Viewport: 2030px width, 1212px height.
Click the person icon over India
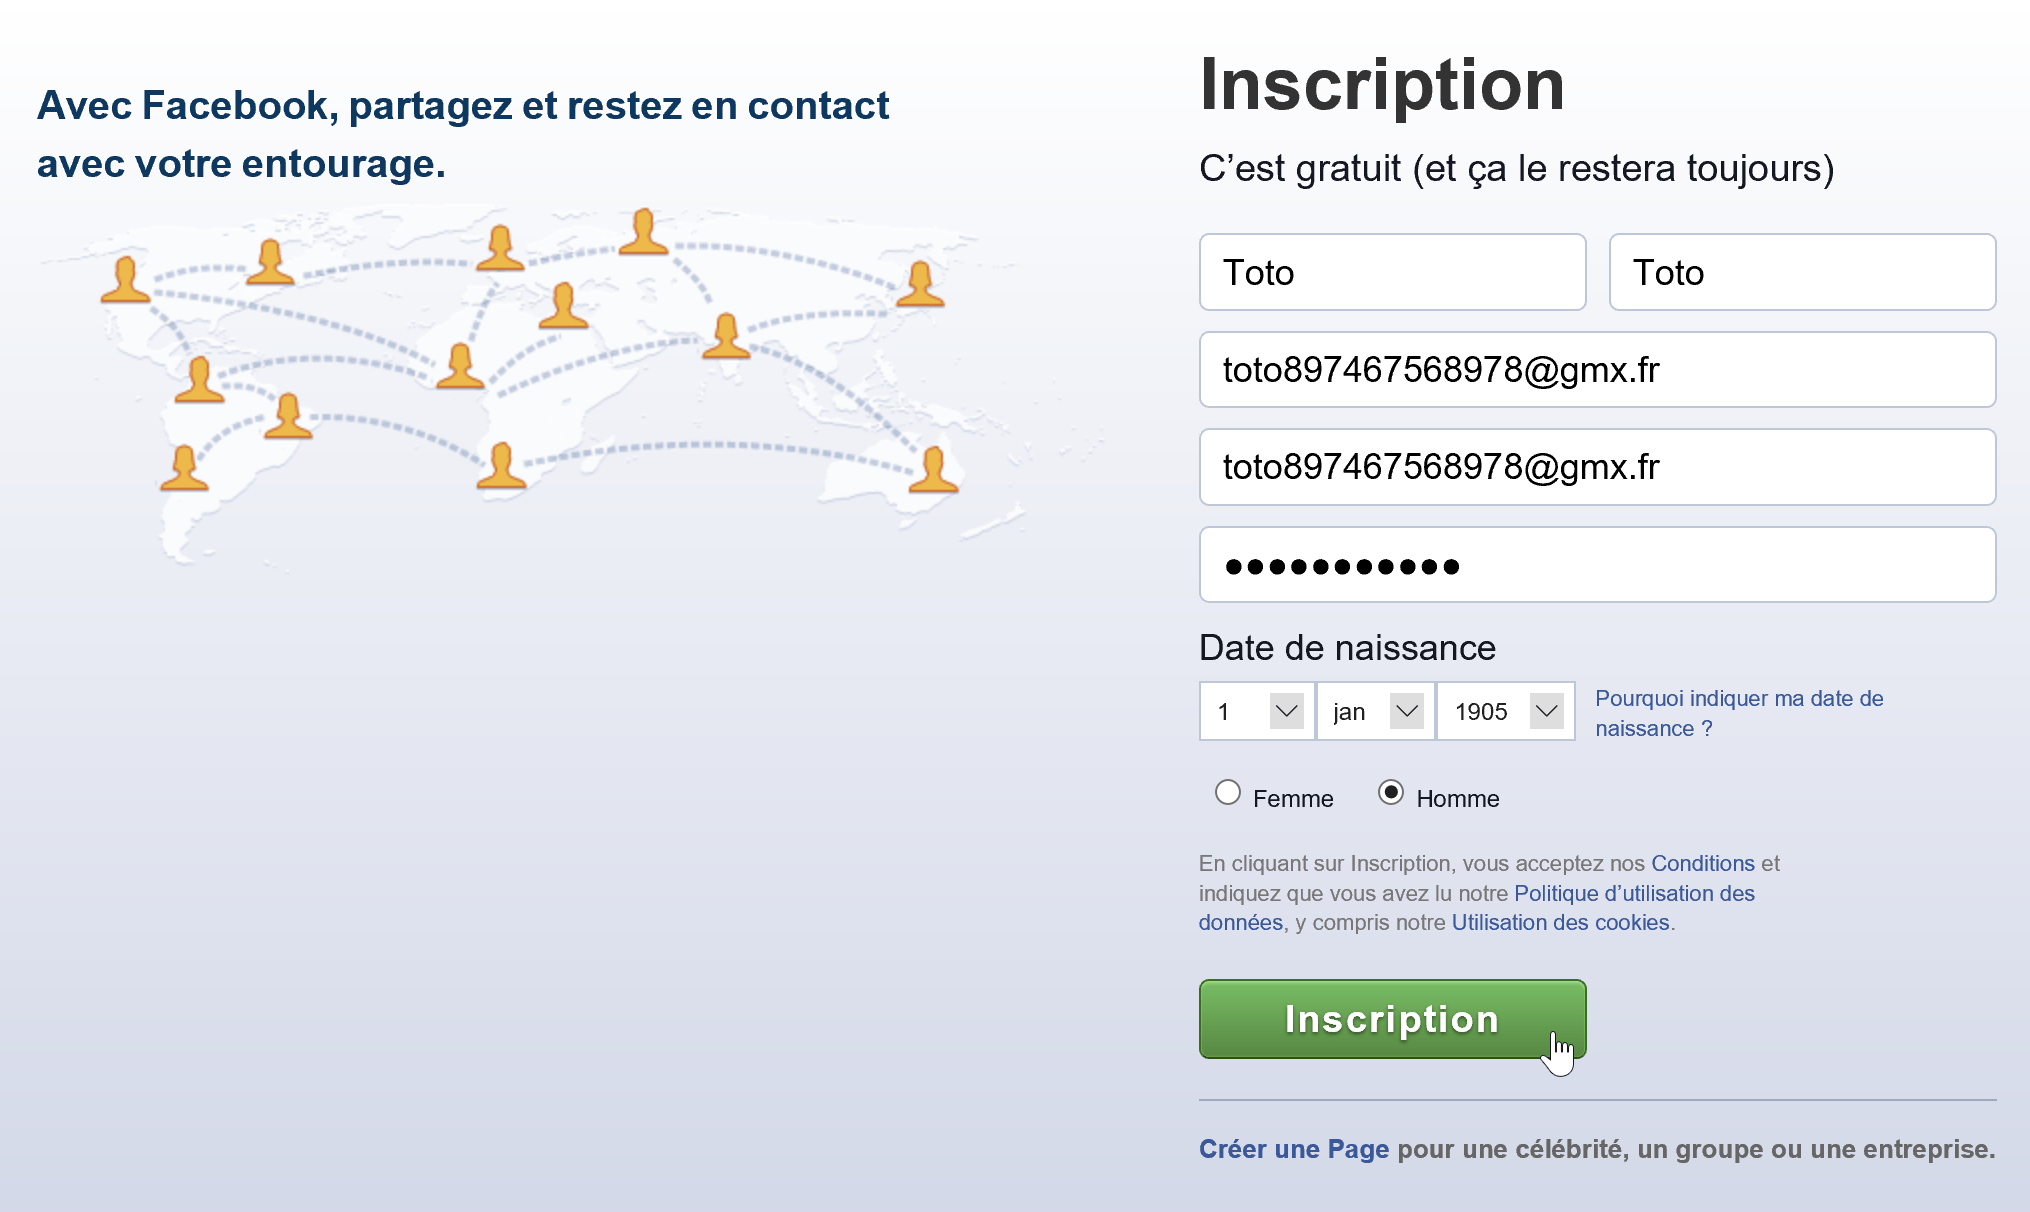coord(726,335)
